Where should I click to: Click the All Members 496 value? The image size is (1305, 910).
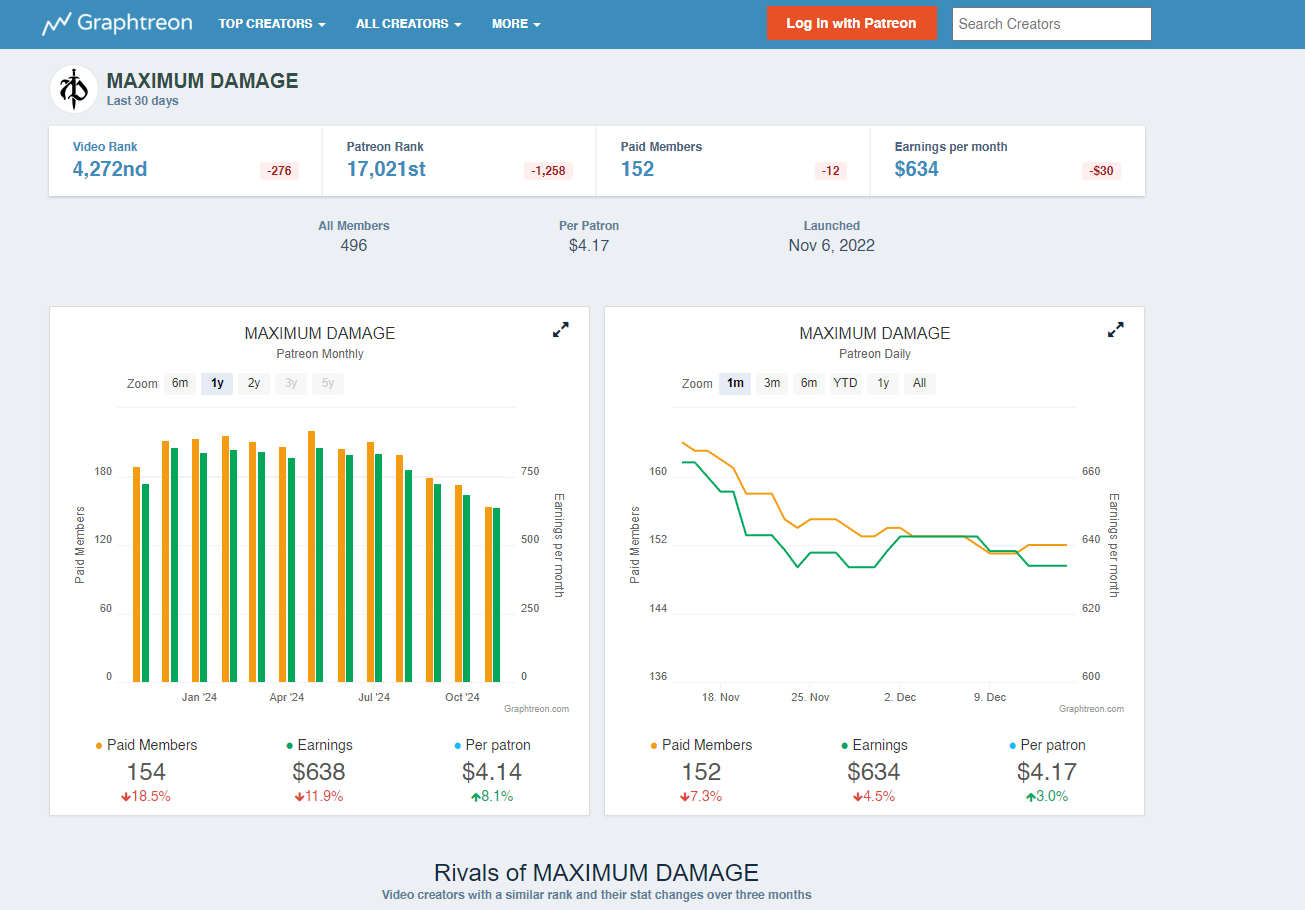pos(354,245)
